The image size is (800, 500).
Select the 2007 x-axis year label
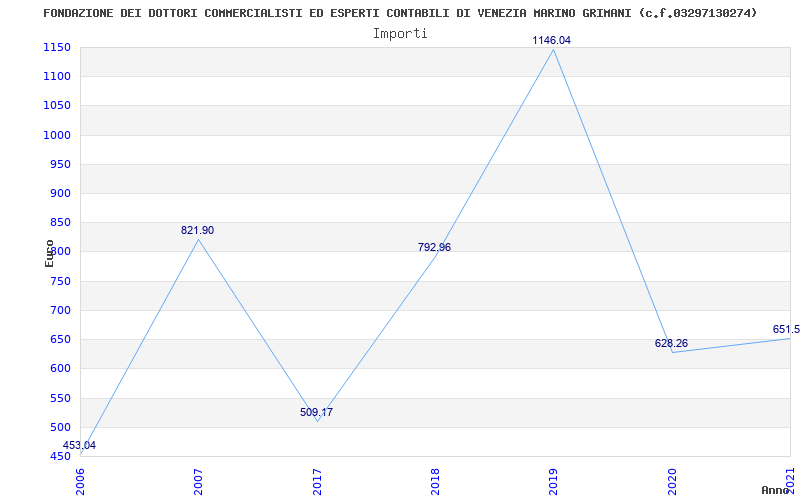pos(198,482)
